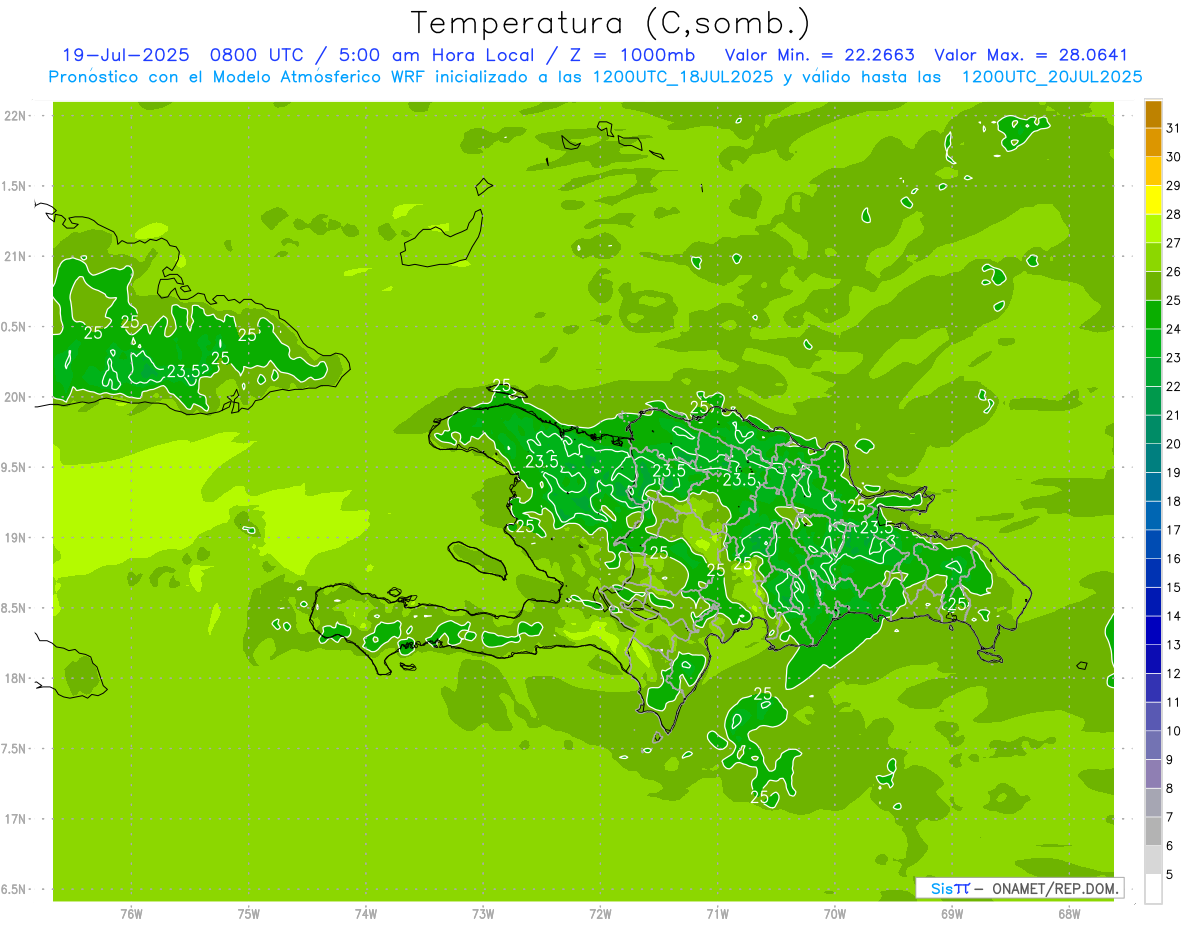Click the 'Z = 1000mb' pressure level
Image resolution: width=1200 pixels, height=927 pixels.
(x=634, y=55)
